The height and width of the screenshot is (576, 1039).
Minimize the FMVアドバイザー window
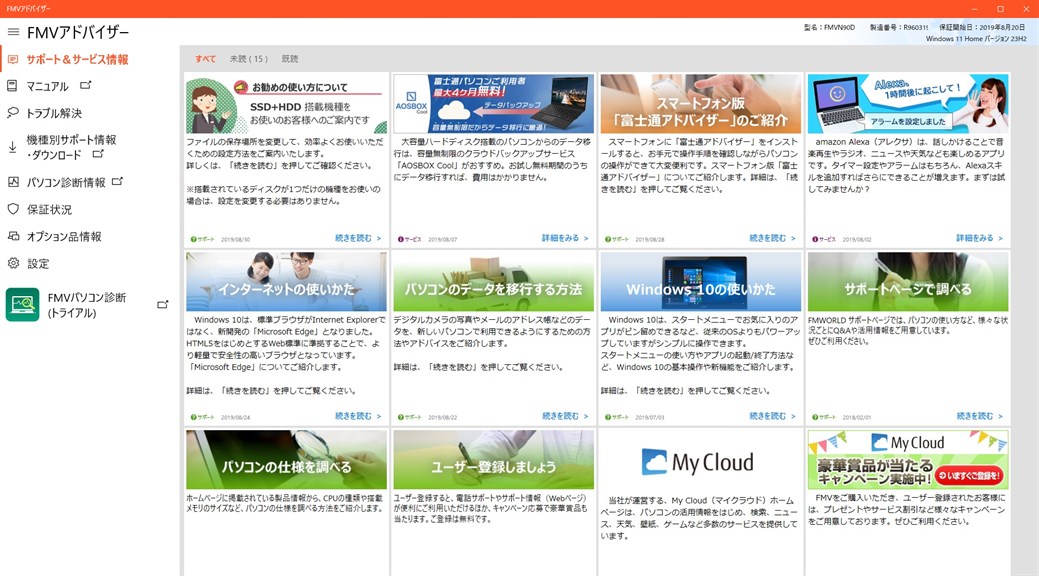click(x=975, y=9)
